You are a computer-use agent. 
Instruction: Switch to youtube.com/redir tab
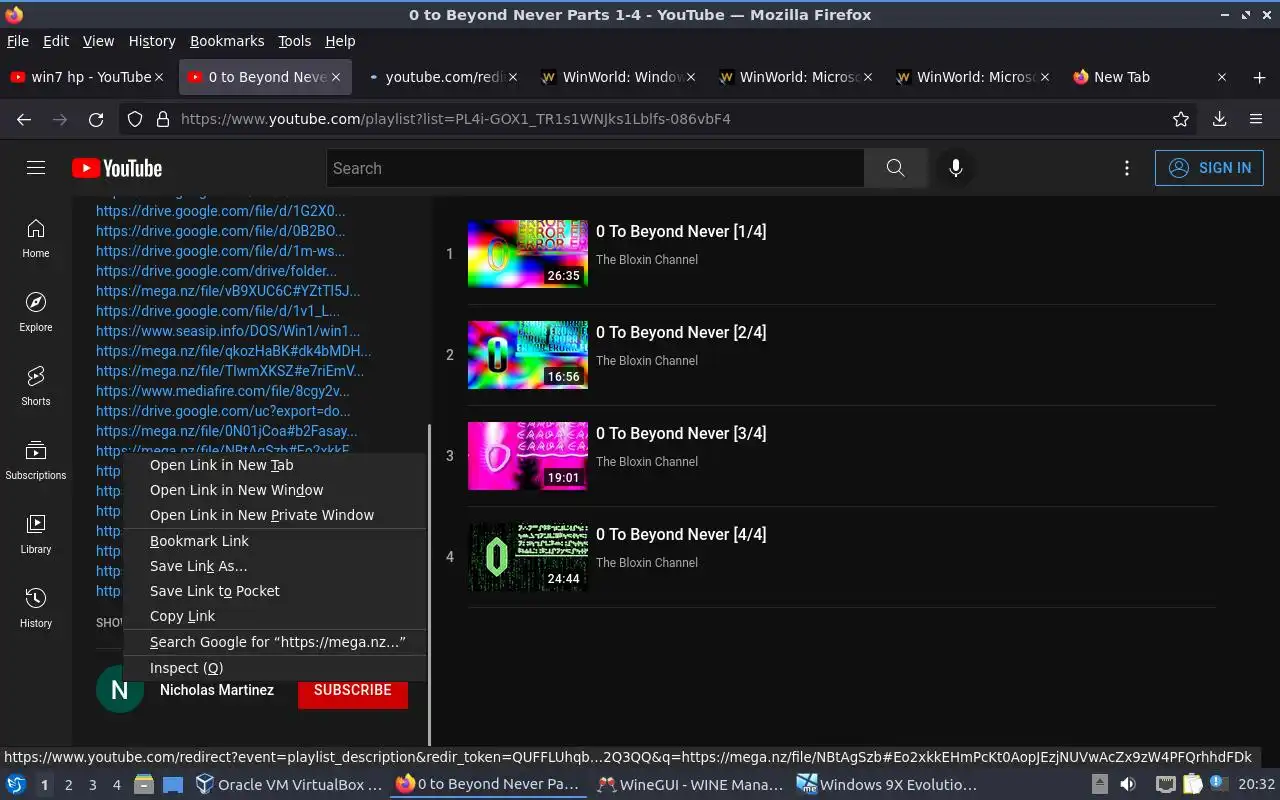pos(442,77)
